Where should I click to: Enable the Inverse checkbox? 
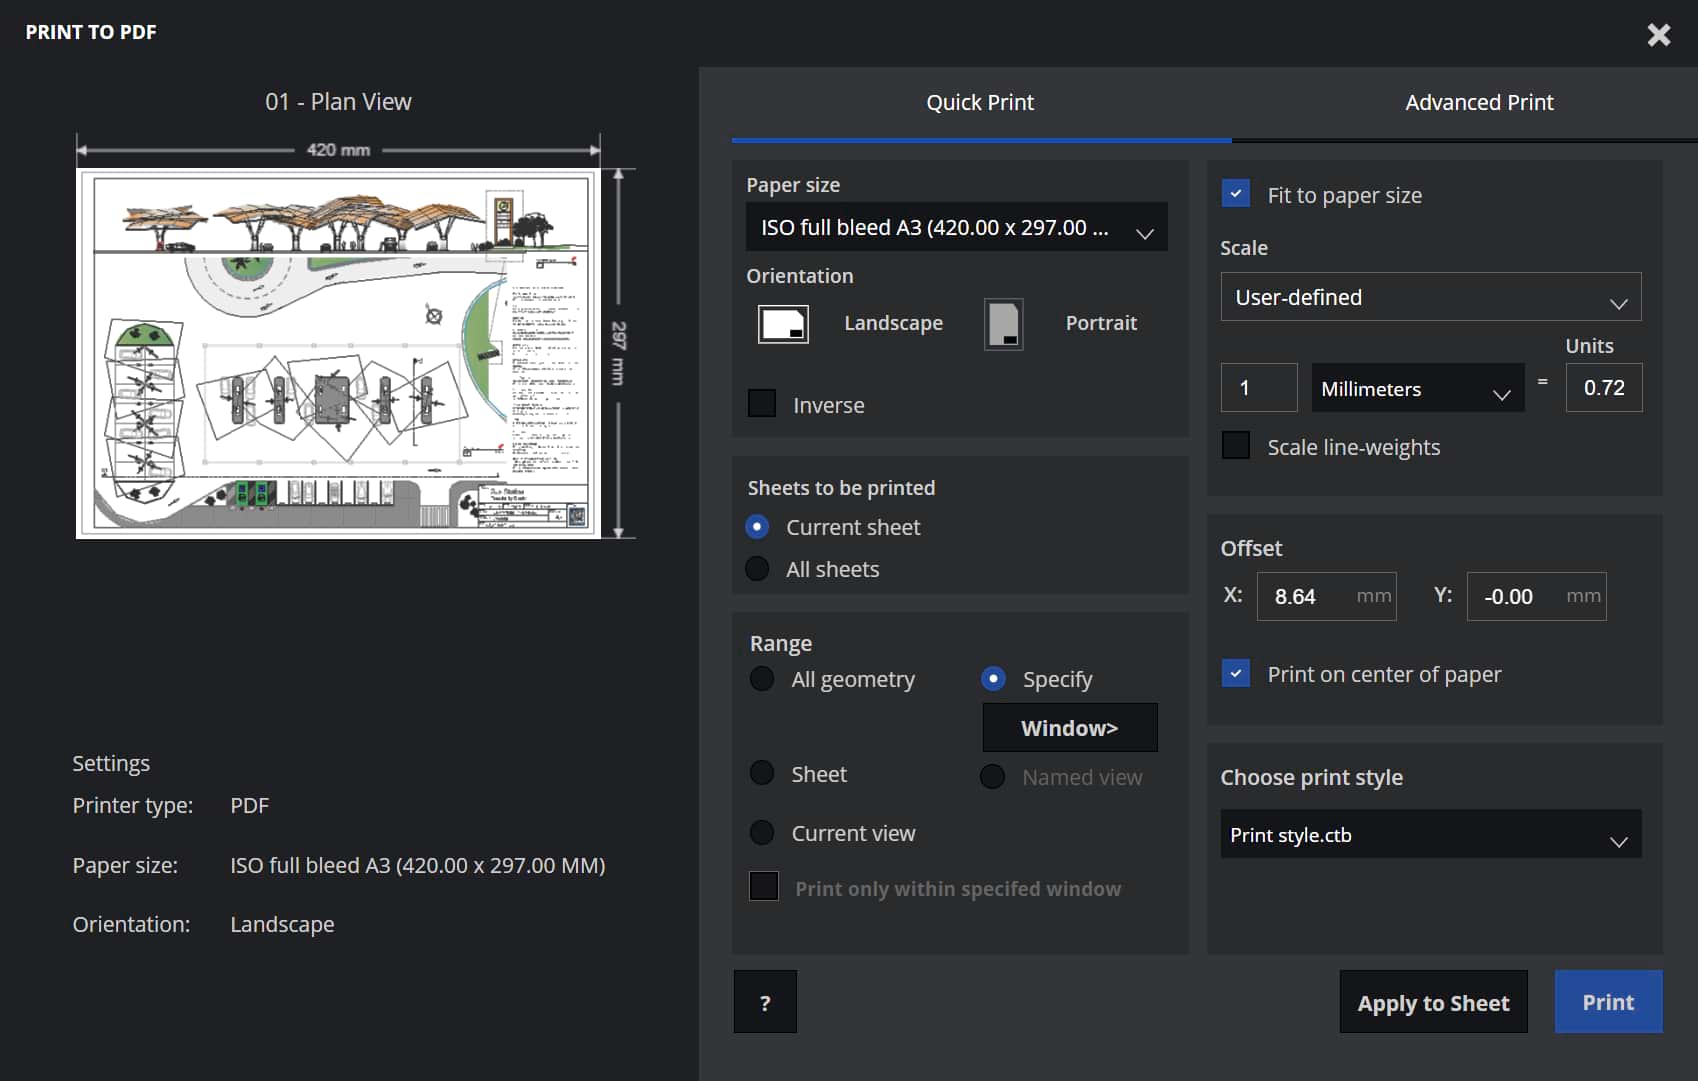pyautogui.click(x=762, y=404)
